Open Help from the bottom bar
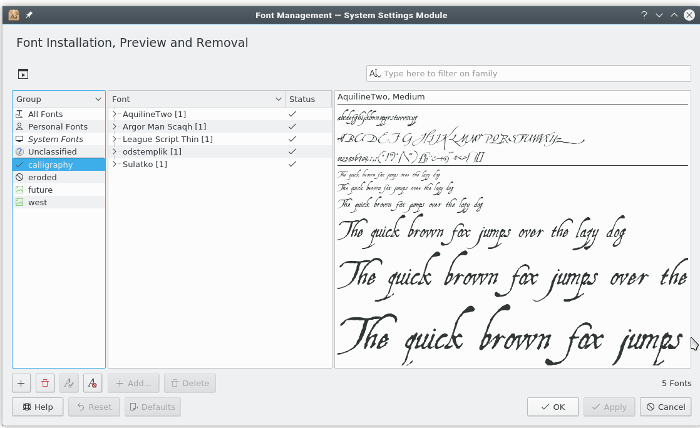Image resolution: width=700 pixels, height=428 pixels. [x=36, y=407]
